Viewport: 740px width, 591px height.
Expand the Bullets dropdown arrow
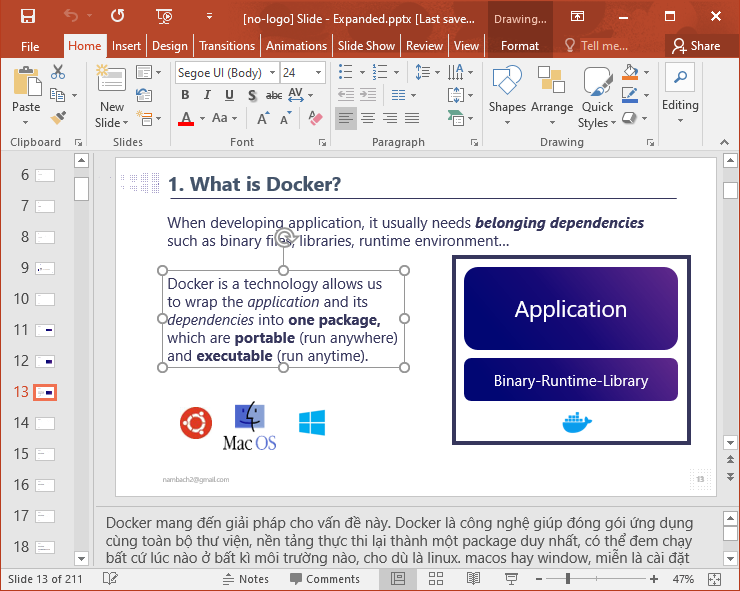(x=362, y=72)
